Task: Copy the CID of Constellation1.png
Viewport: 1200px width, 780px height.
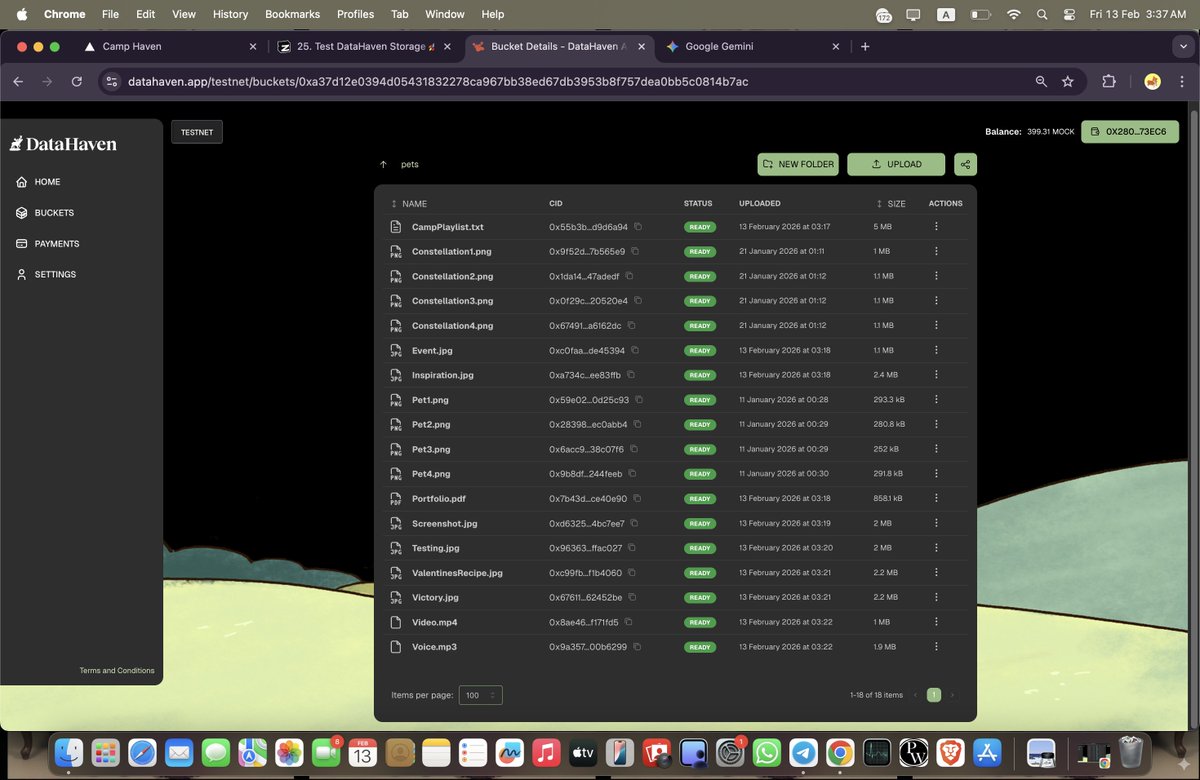Action: tap(635, 251)
